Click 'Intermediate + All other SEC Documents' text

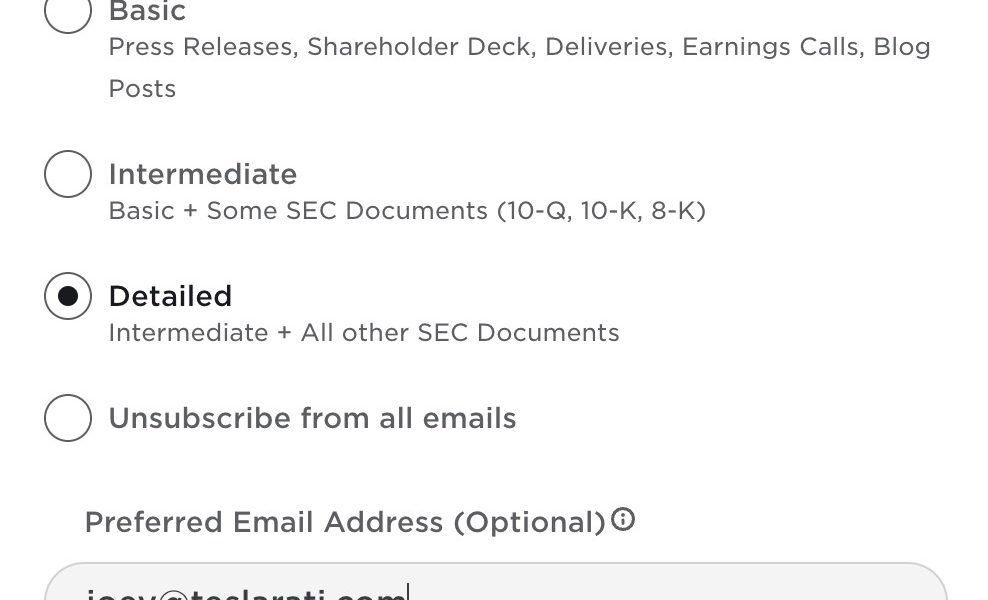pos(364,333)
